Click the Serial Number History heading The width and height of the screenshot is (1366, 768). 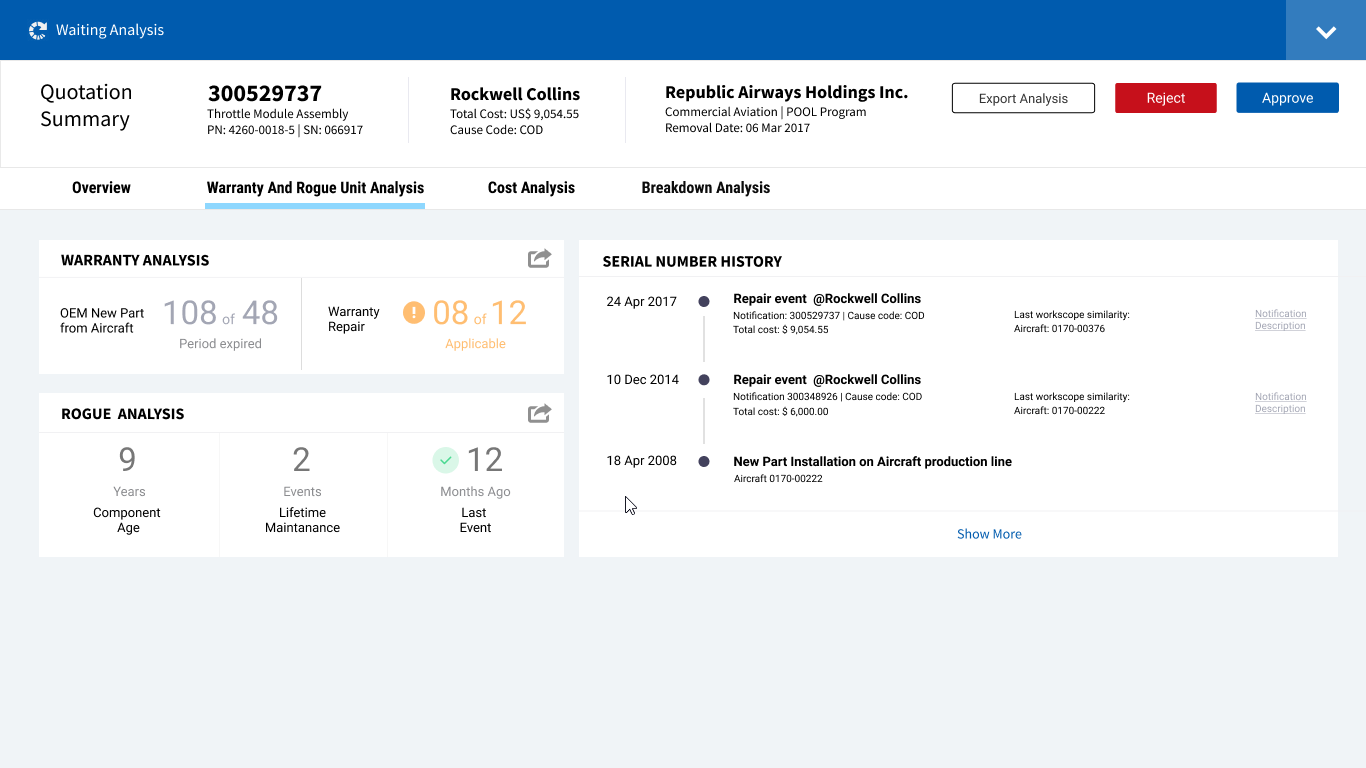click(x=692, y=262)
